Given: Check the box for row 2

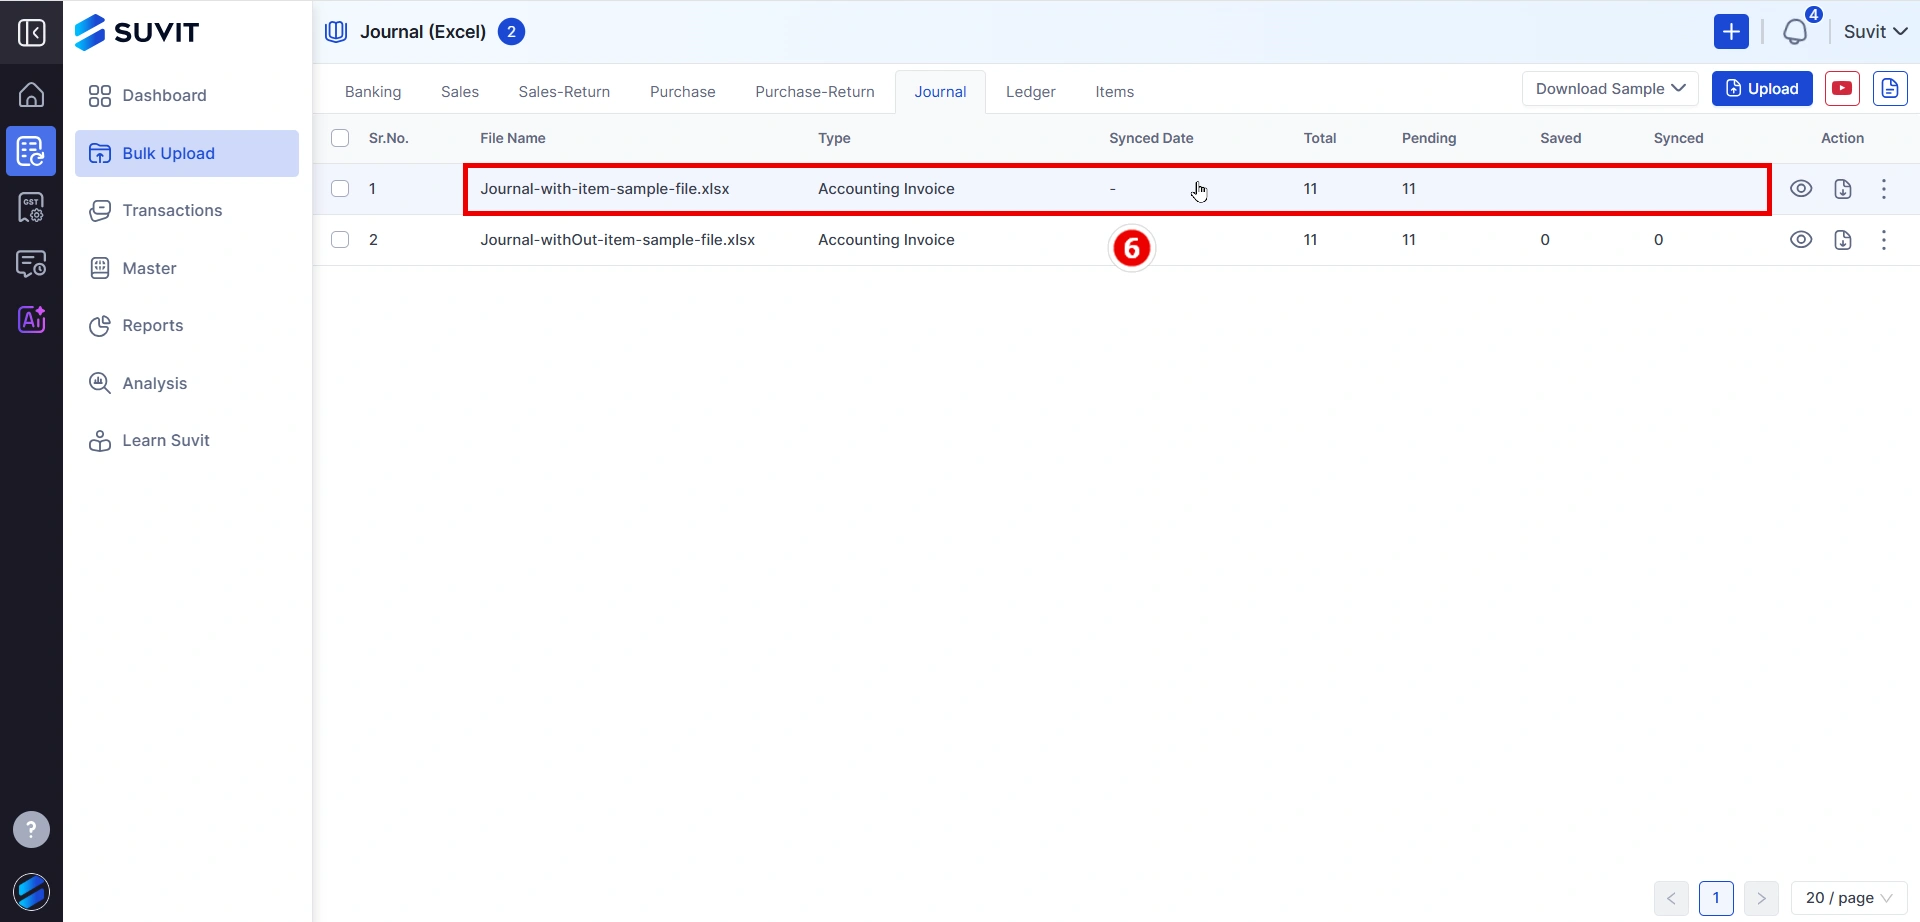Looking at the screenshot, I should coord(340,240).
